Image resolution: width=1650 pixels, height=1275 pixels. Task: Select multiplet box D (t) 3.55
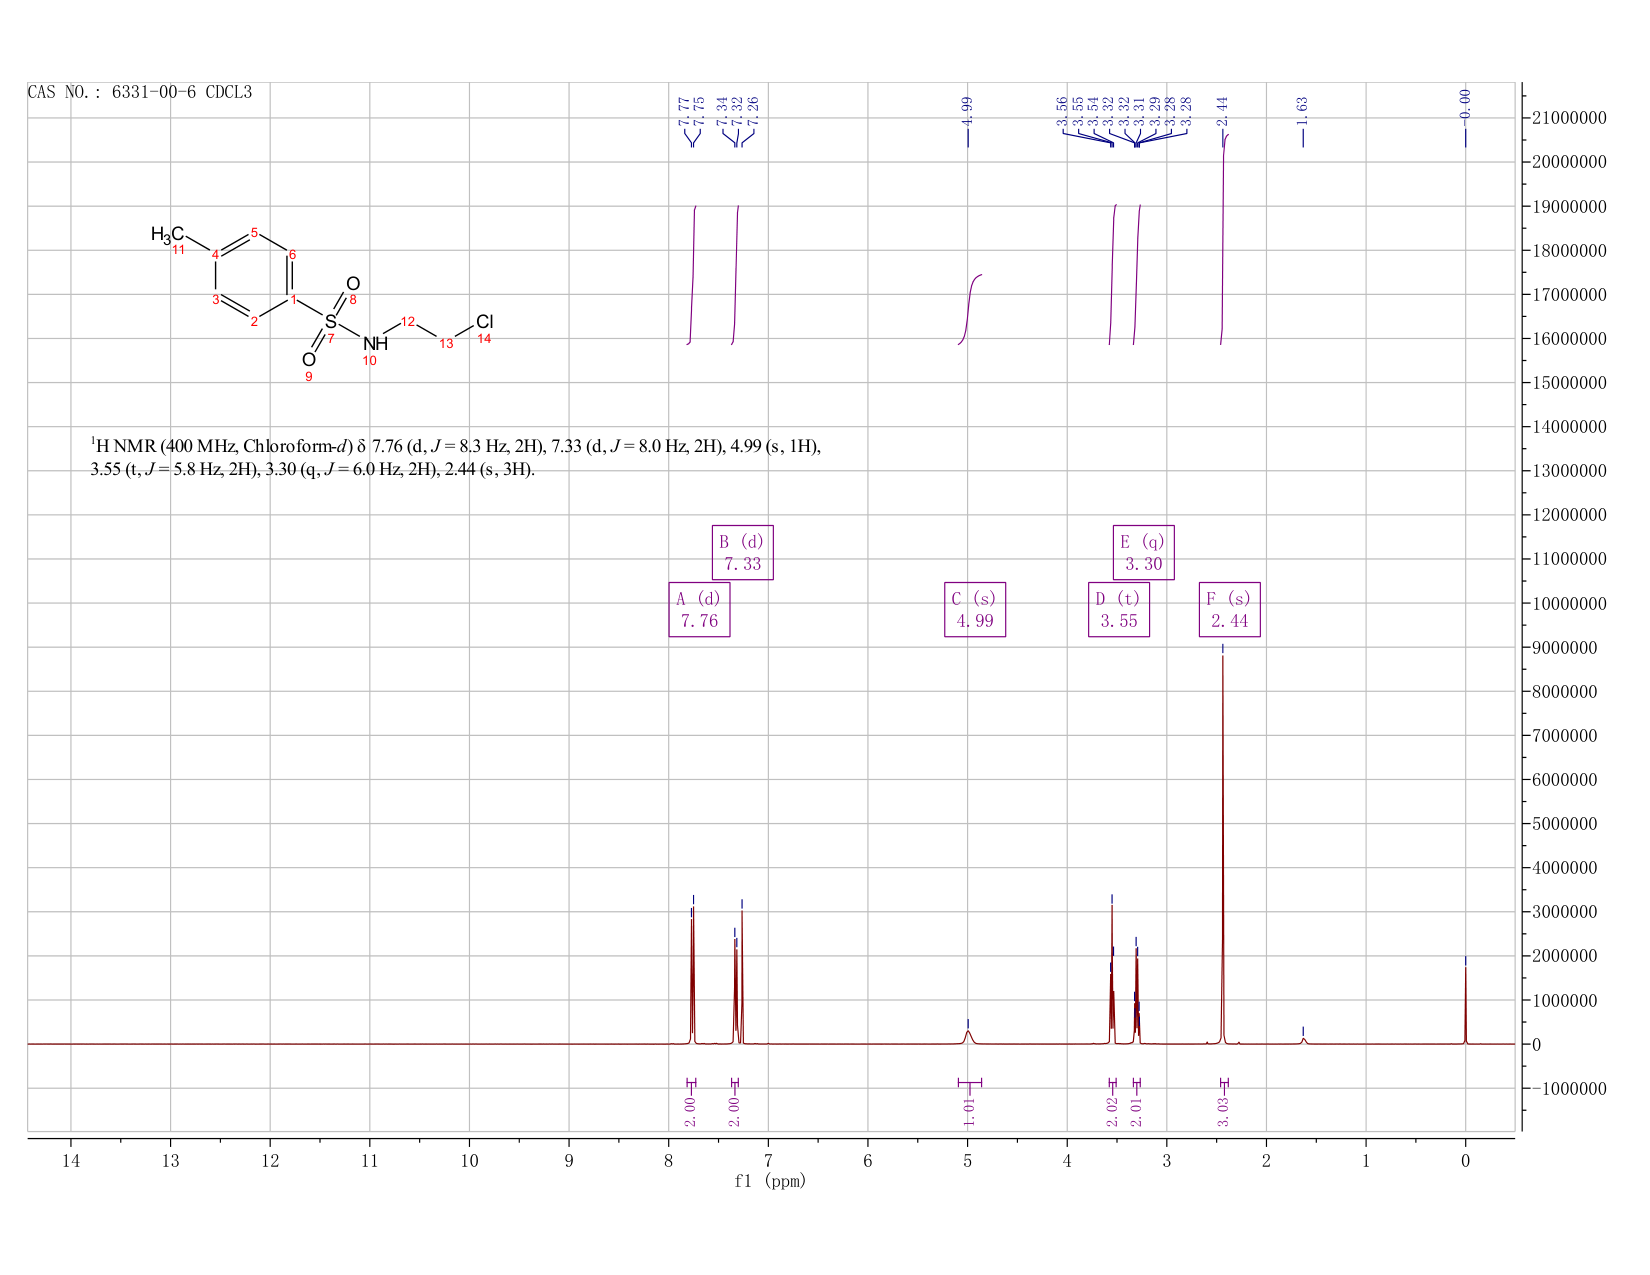click(x=1119, y=609)
